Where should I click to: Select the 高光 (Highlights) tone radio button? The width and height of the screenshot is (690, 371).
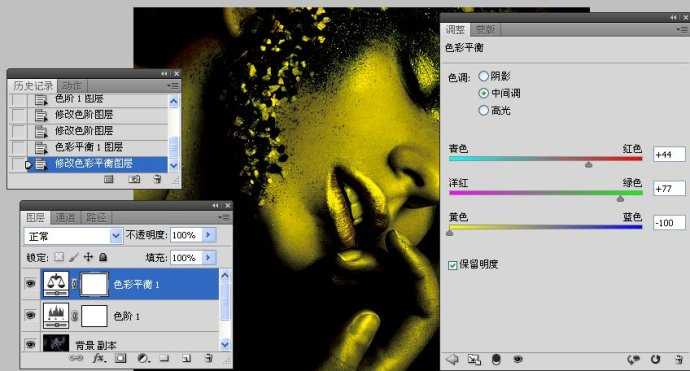(x=484, y=110)
